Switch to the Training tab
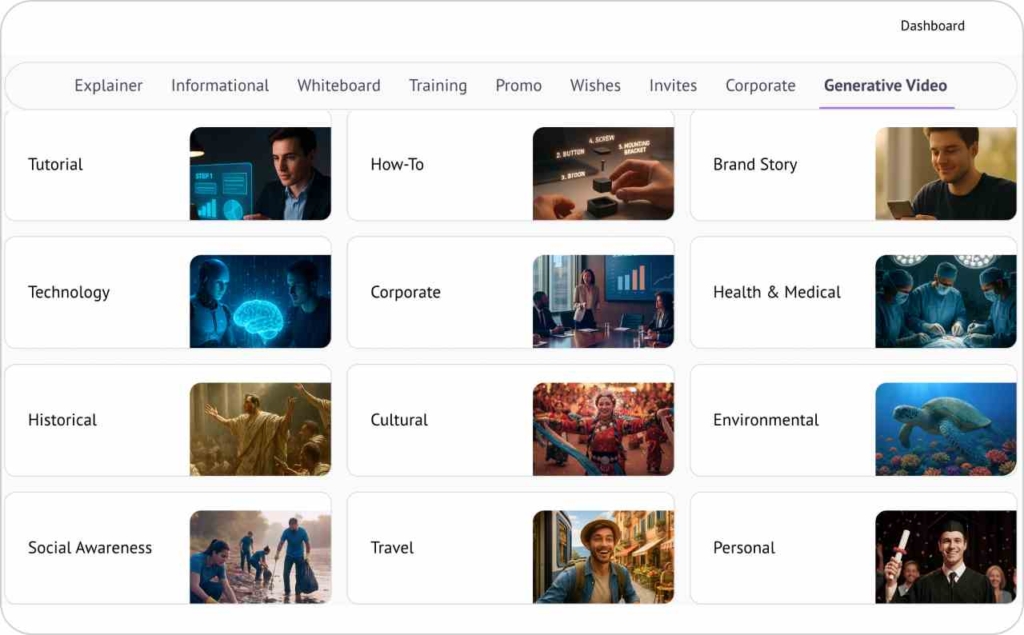Screen dimensions: 1024x635 point(437,86)
